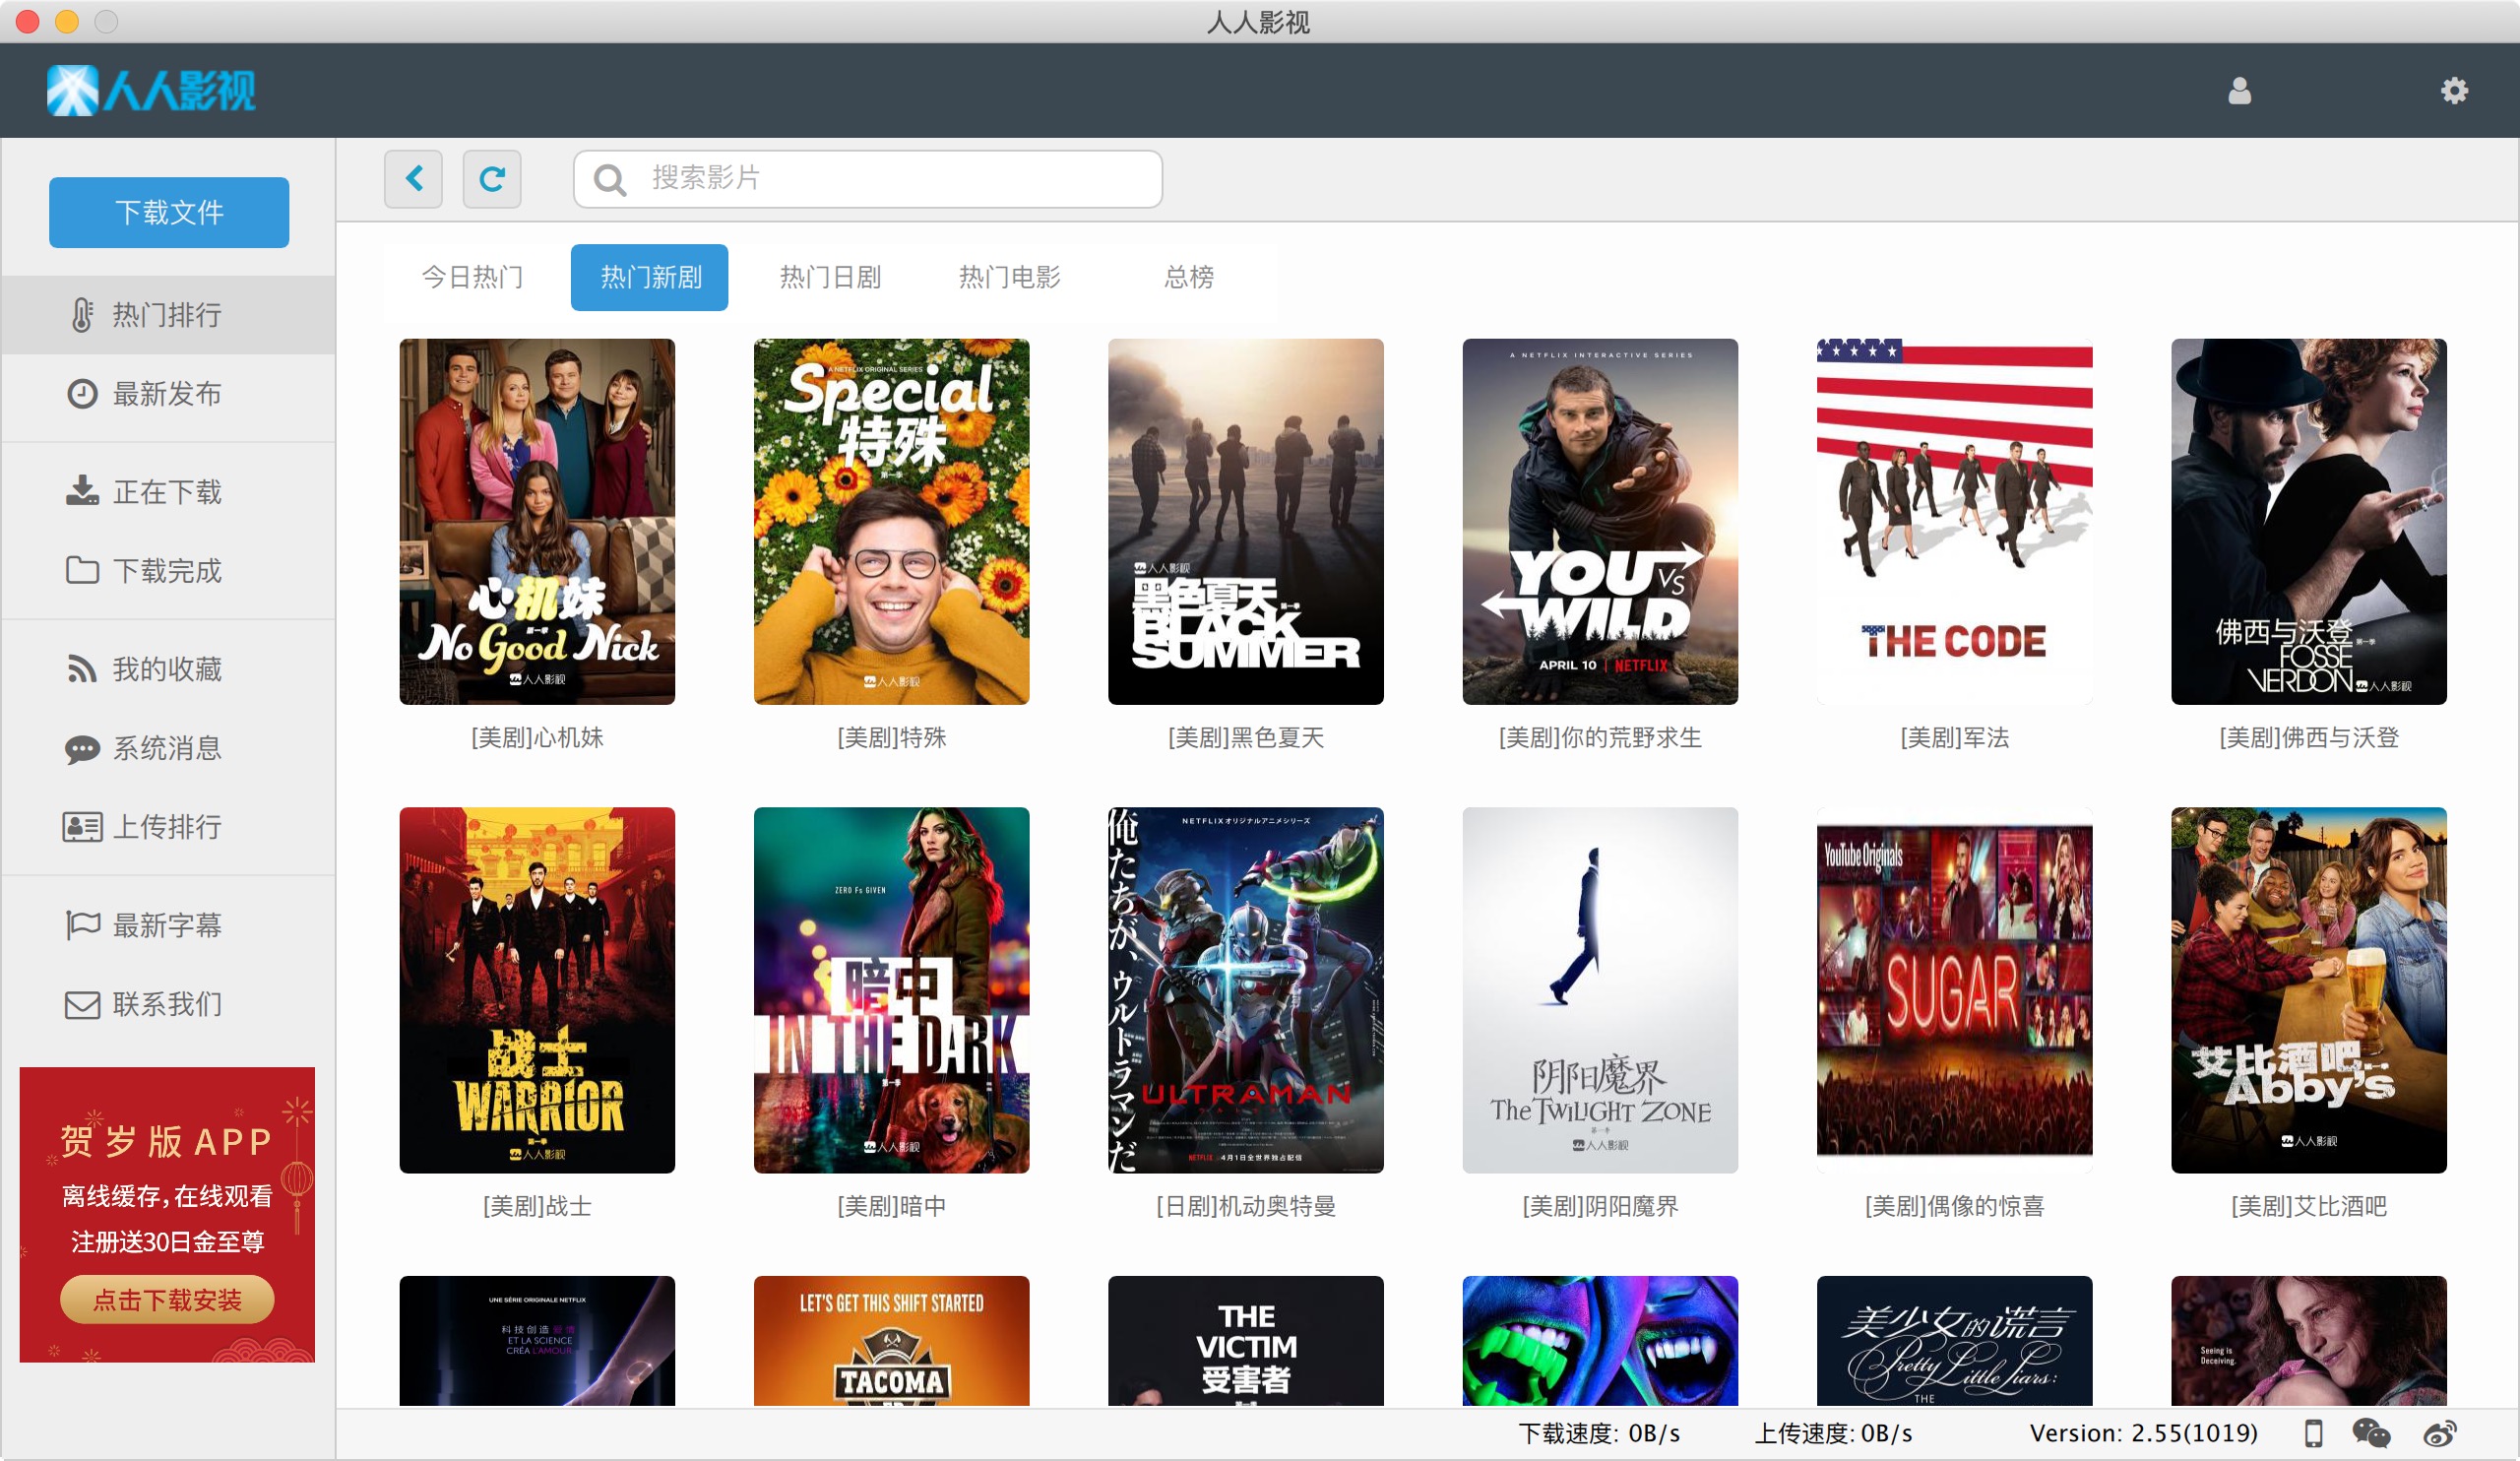The image size is (2520, 1461).
Task: Click the download tray icon beside 正在下载
Action: click(x=82, y=492)
